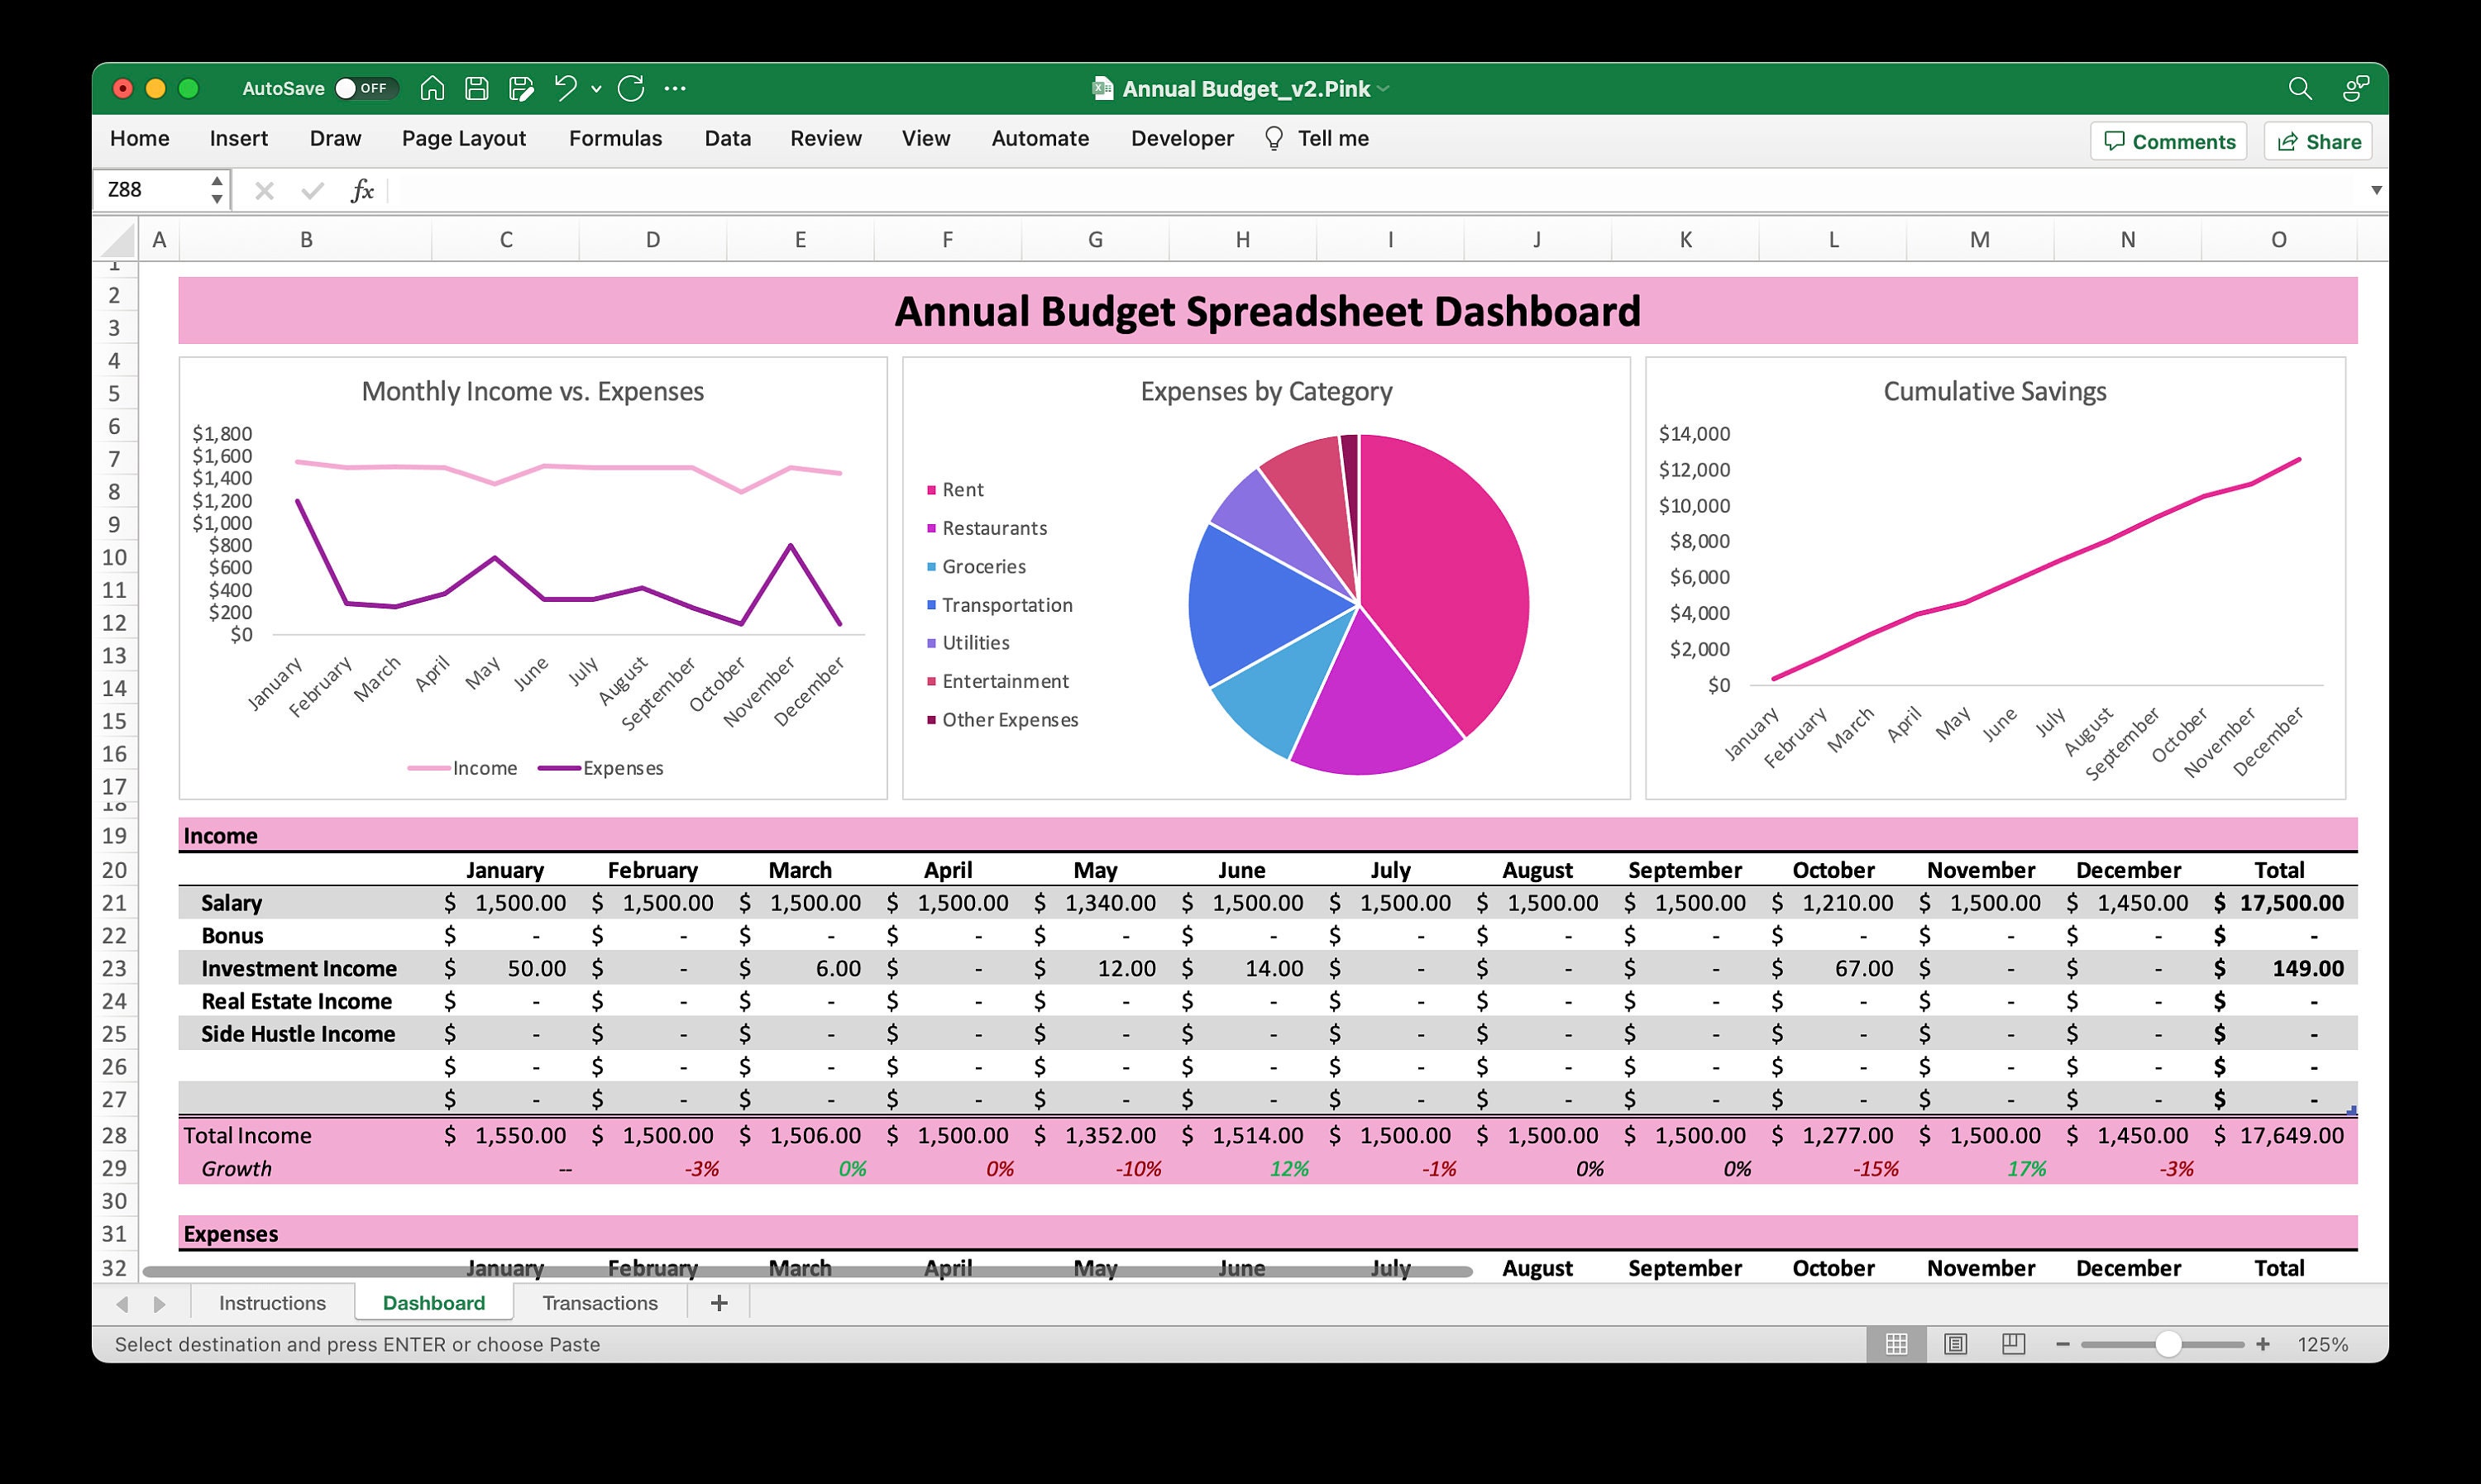Click the Save icon in the title bar
The width and height of the screenshot is (2481, 1484).
point(477,88)
